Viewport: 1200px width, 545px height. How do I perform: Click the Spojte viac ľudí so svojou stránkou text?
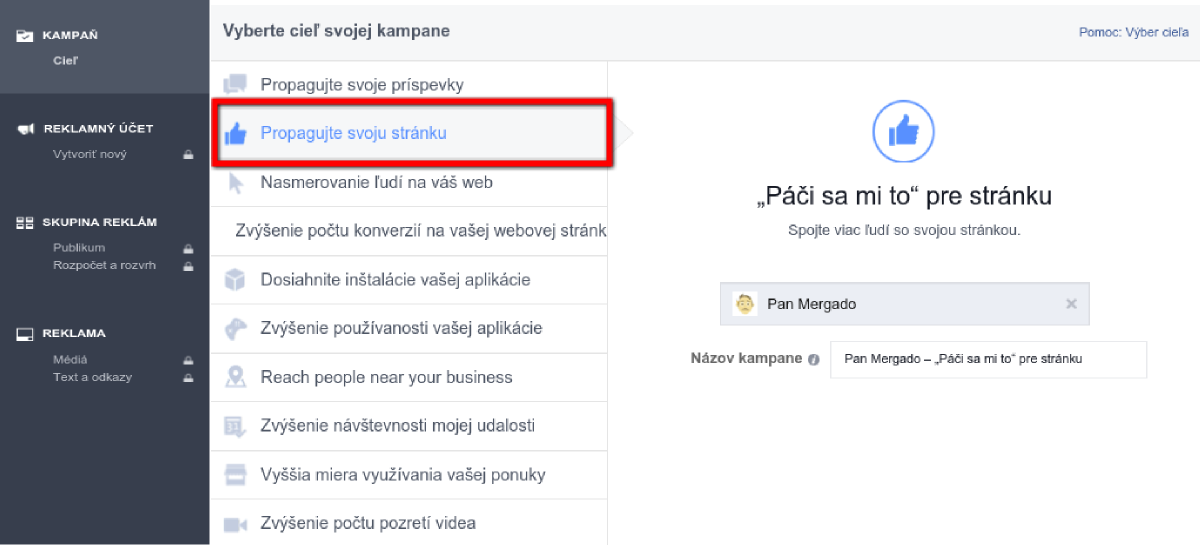[904, 230]
